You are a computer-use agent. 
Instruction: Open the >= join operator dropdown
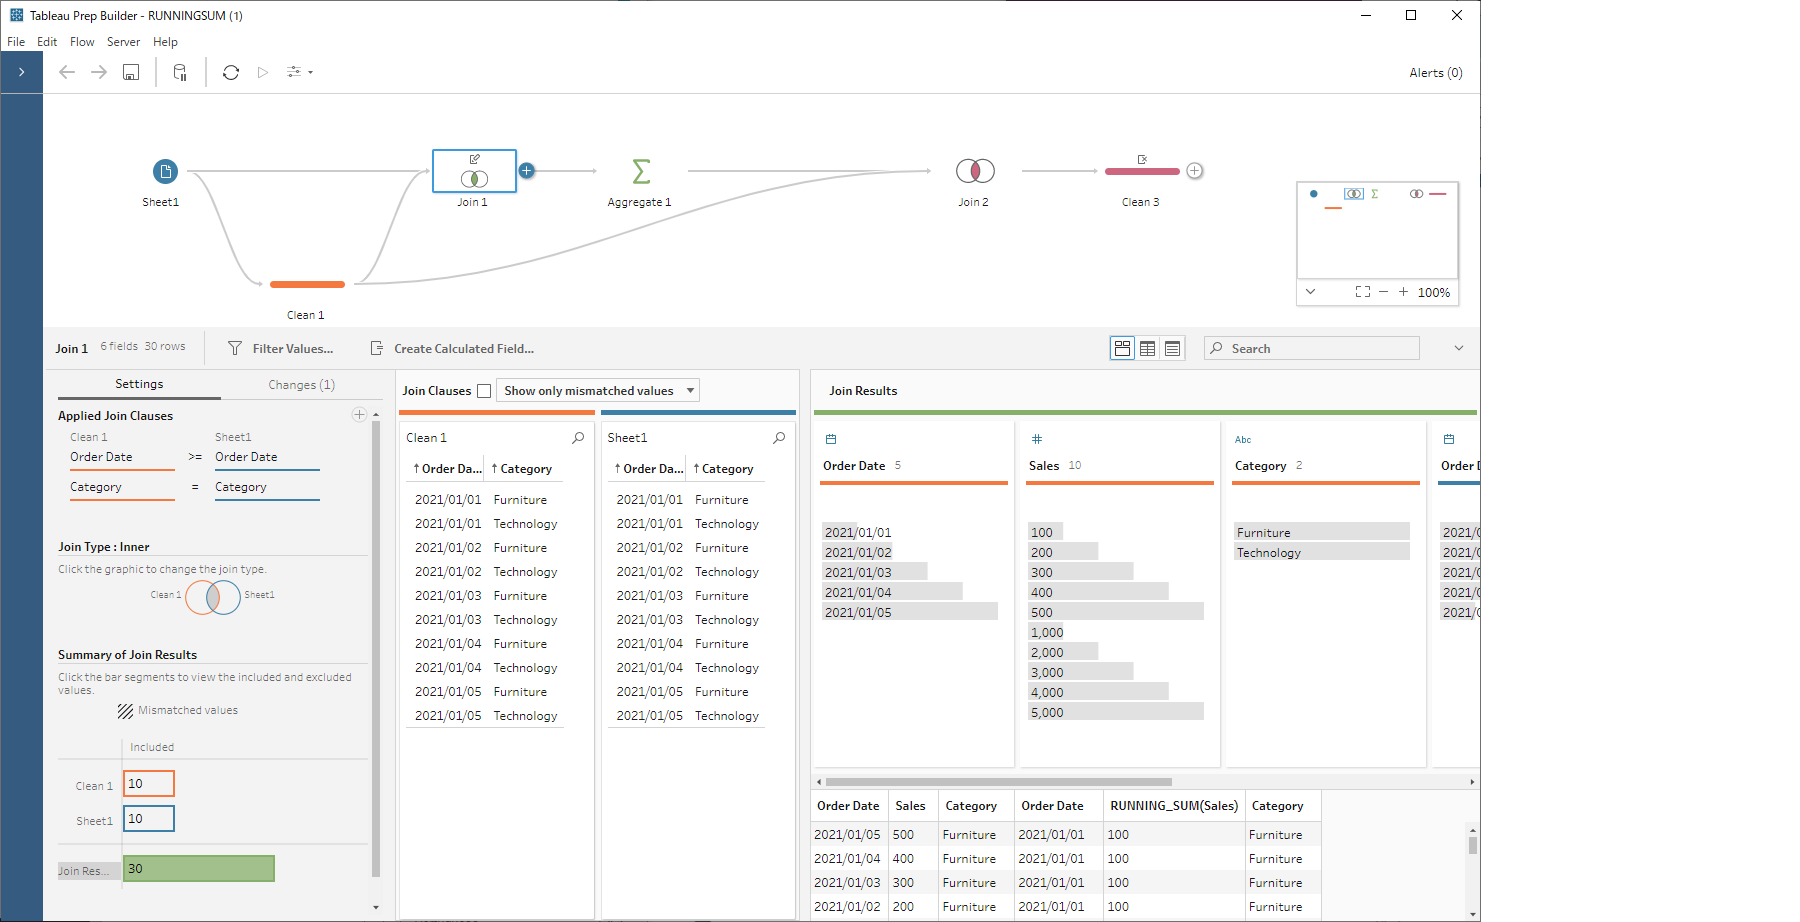[195, 457]
